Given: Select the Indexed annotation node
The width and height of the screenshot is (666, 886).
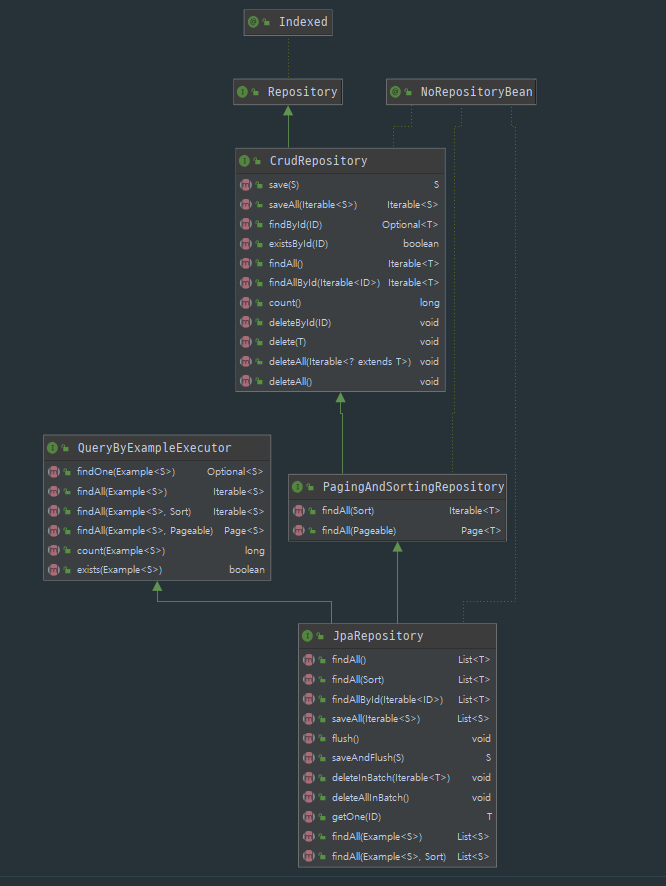Looking at the screenshot, I should (288, 23).
